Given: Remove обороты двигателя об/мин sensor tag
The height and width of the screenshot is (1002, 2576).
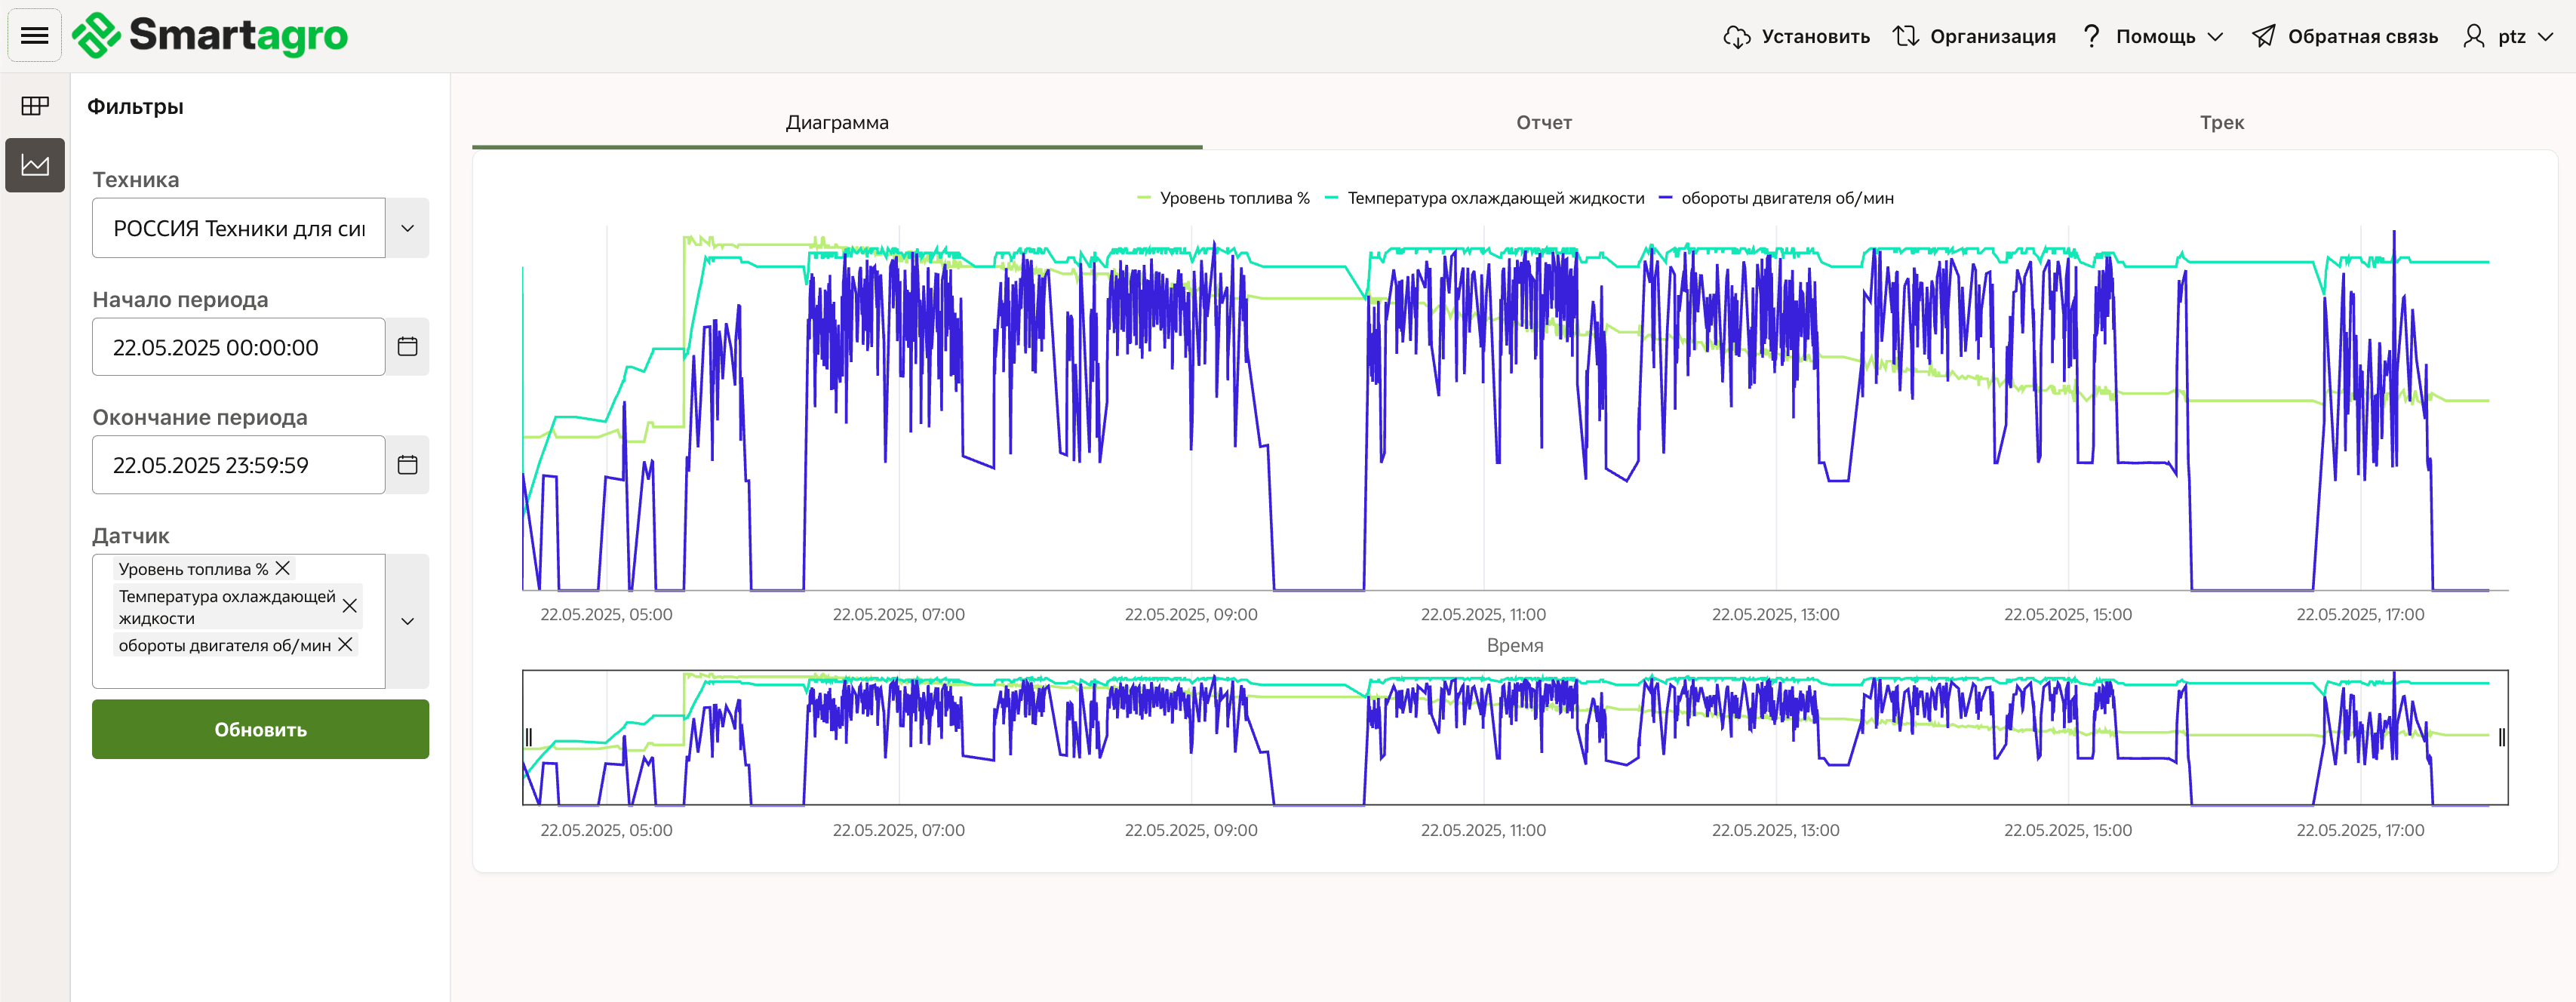Looking at the screenshot, I should tap(345, 645).
